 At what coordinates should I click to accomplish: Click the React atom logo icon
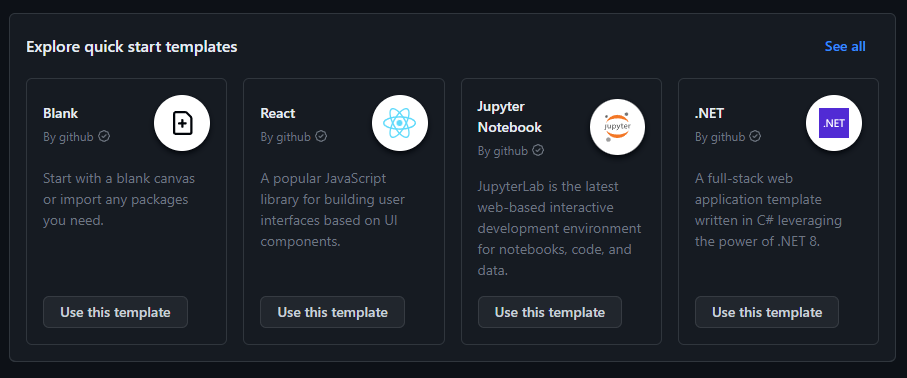400,123
